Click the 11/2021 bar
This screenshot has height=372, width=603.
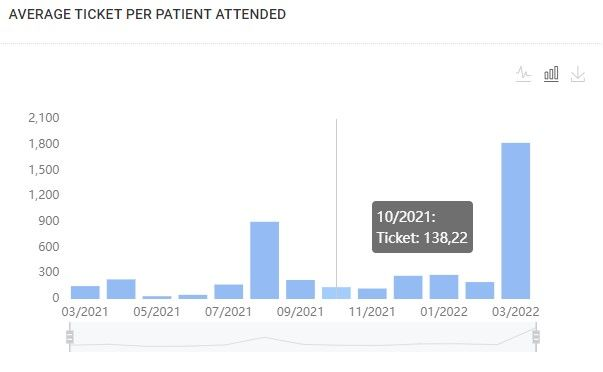click(372, 294)
